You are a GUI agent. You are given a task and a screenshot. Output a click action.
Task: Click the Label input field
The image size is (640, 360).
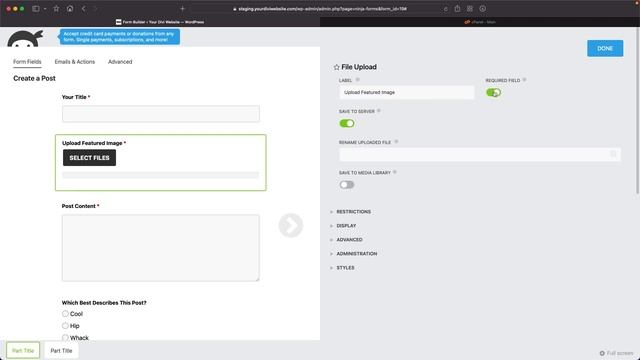point(407,92)
